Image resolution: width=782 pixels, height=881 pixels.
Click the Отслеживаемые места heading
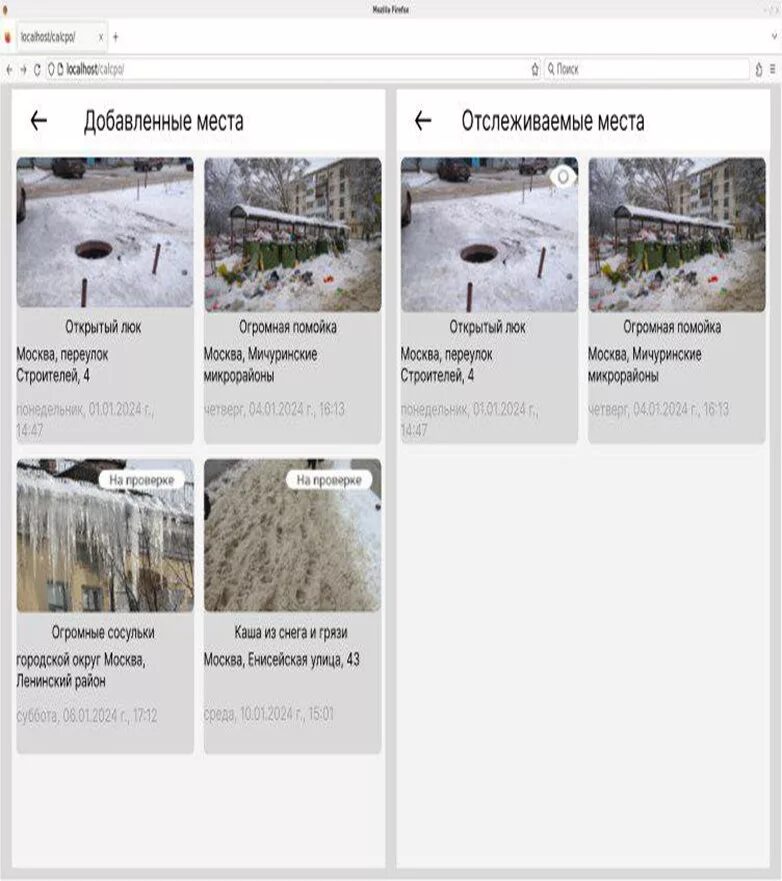pyautogui.click(x=553, y=121)
